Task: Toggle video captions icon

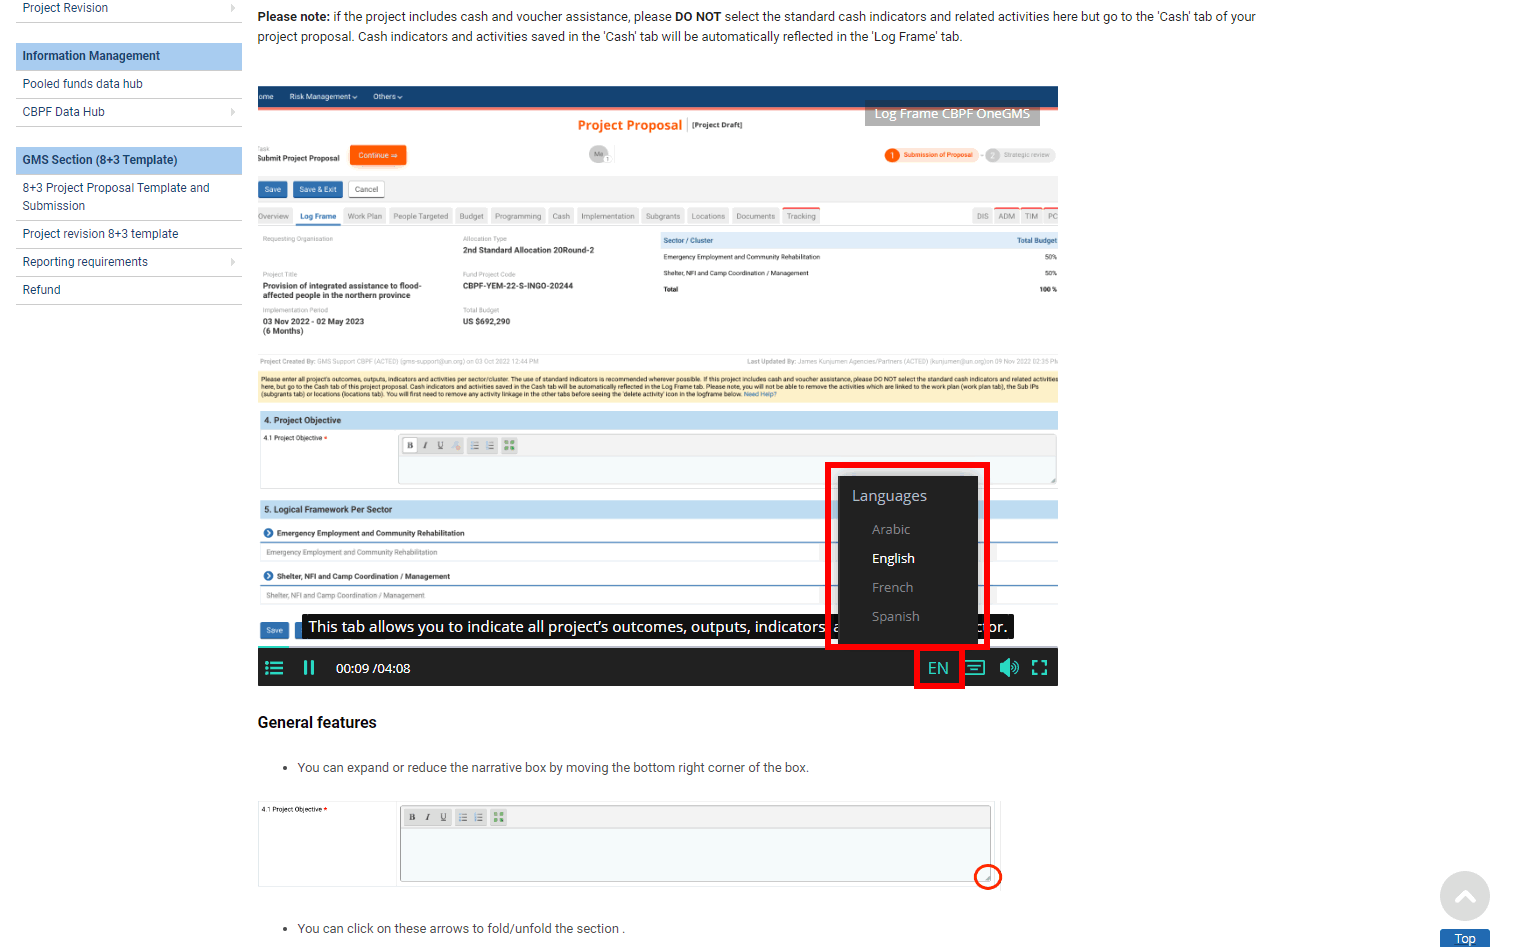Action: point(975,668)
